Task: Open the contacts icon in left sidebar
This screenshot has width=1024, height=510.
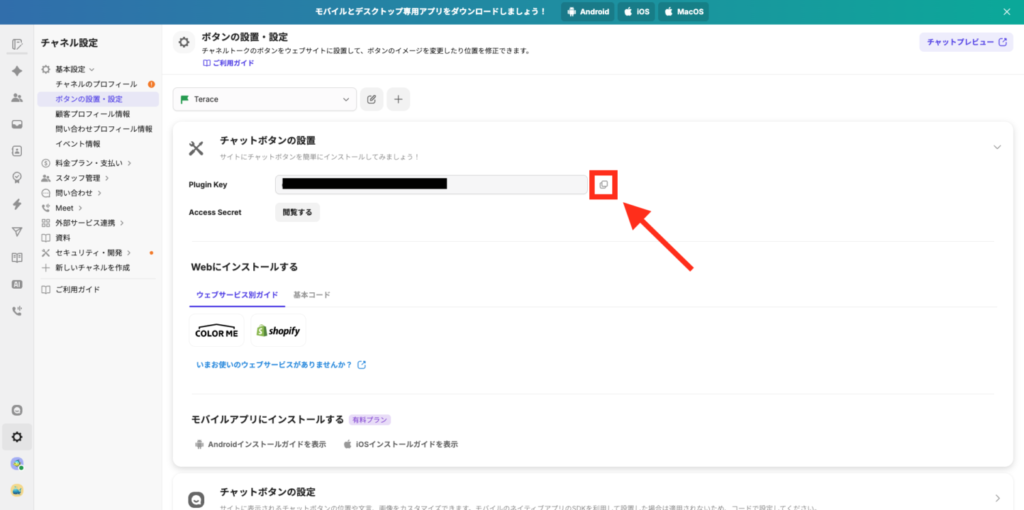Action: pyautogui.click(x=17, y=151)
